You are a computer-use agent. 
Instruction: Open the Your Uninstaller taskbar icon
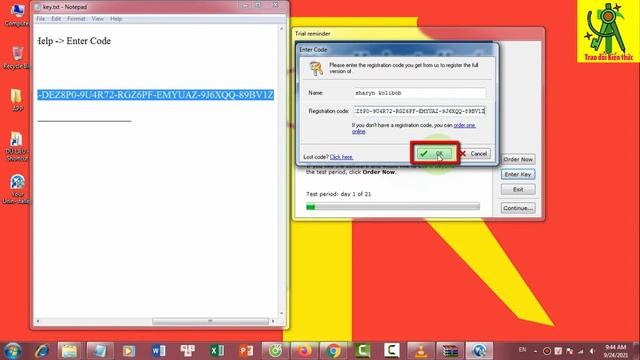click(x=479, y=351)
